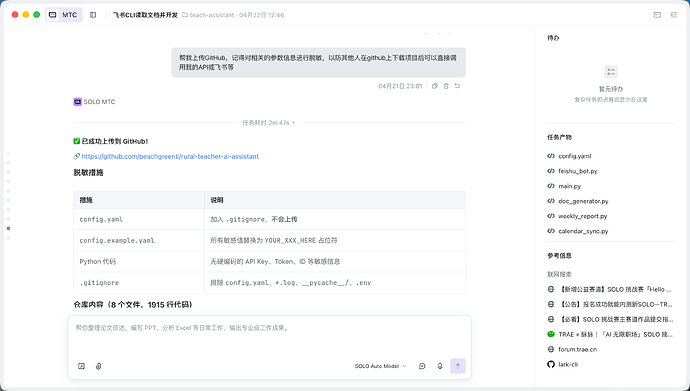Open reference TRAE × 脉脉 AI 无限职场
The width and height of the screenshot is (690, 391).
click(610, 334)
